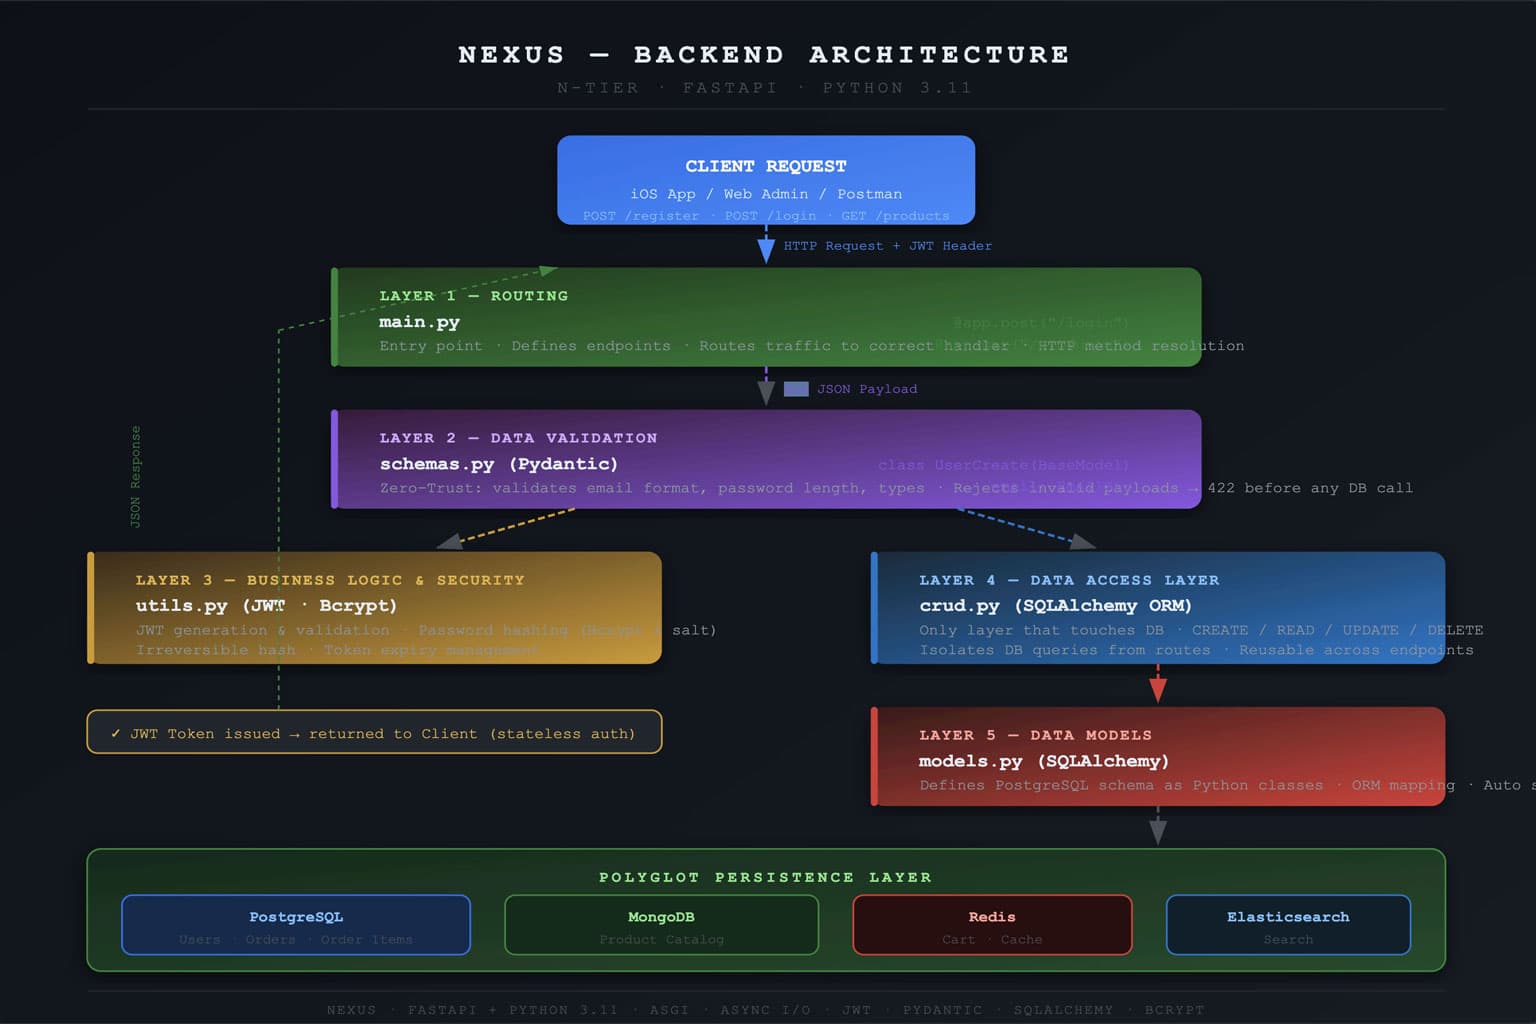This screenshot has width=1536, height=1024.
Task: Click the "LAYER 1 — ROUTING" heading
Action: coord(474,296)
